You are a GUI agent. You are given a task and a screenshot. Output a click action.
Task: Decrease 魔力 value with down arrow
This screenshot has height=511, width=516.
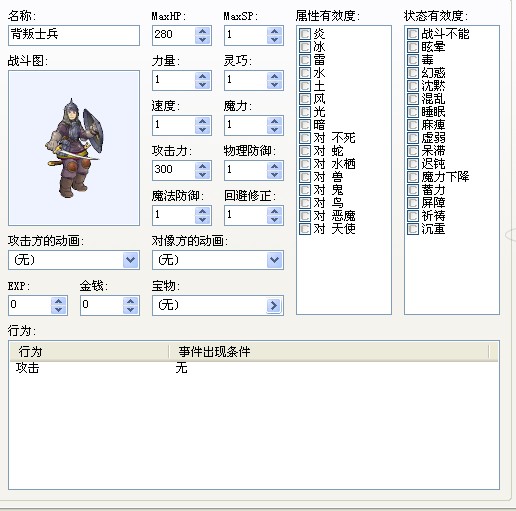(274, 130)
